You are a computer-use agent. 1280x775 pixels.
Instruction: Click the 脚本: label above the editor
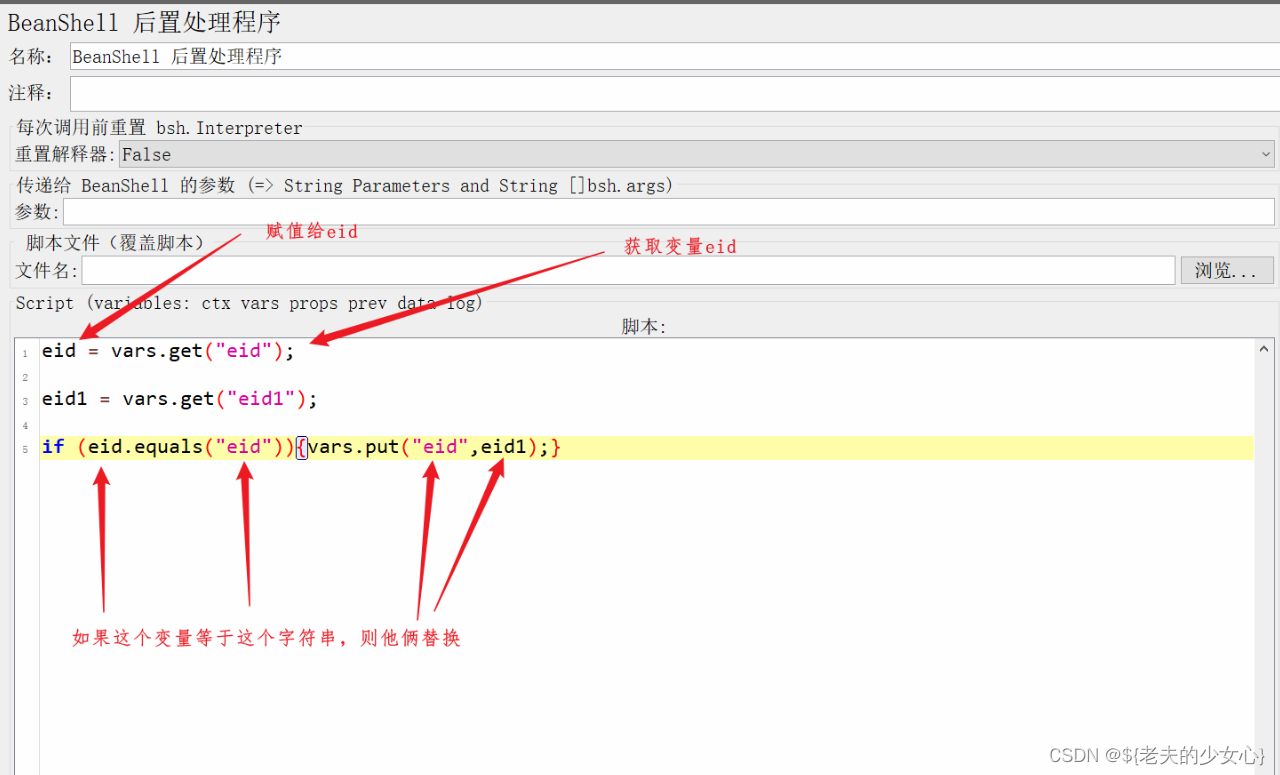coord(644,327)
